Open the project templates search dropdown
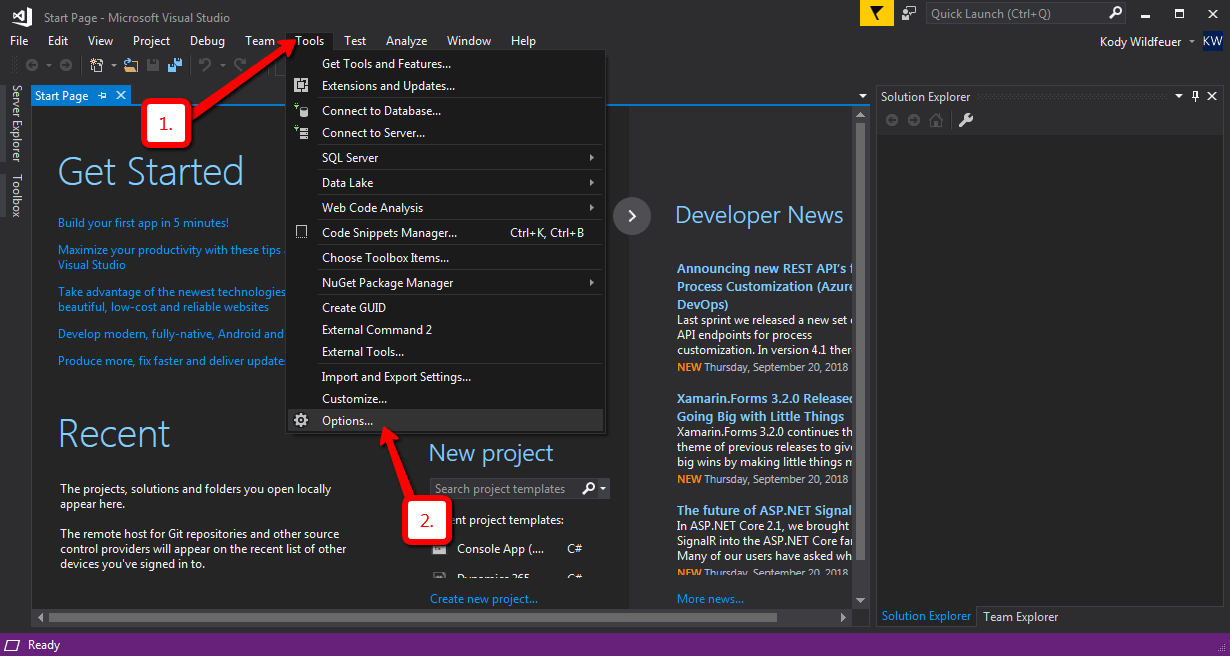Screen dimensions: 1230x656 (x=605, y=488)
